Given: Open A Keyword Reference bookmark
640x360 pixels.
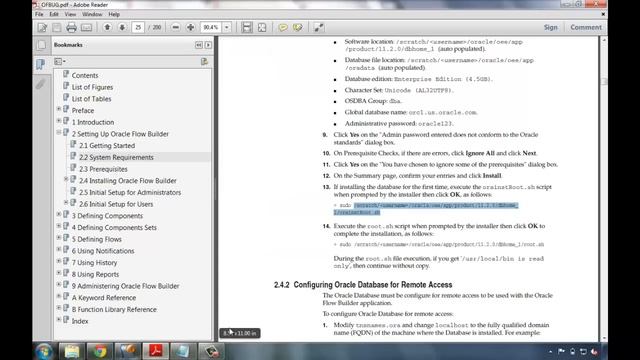Looking at the screenshot, I should click(104, 298).
